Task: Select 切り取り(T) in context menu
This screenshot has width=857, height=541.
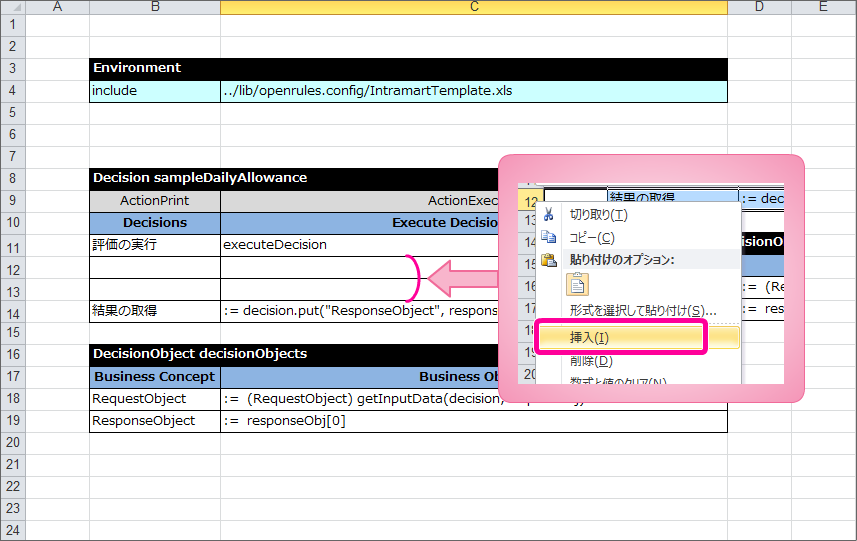Action: coord(598,214)
